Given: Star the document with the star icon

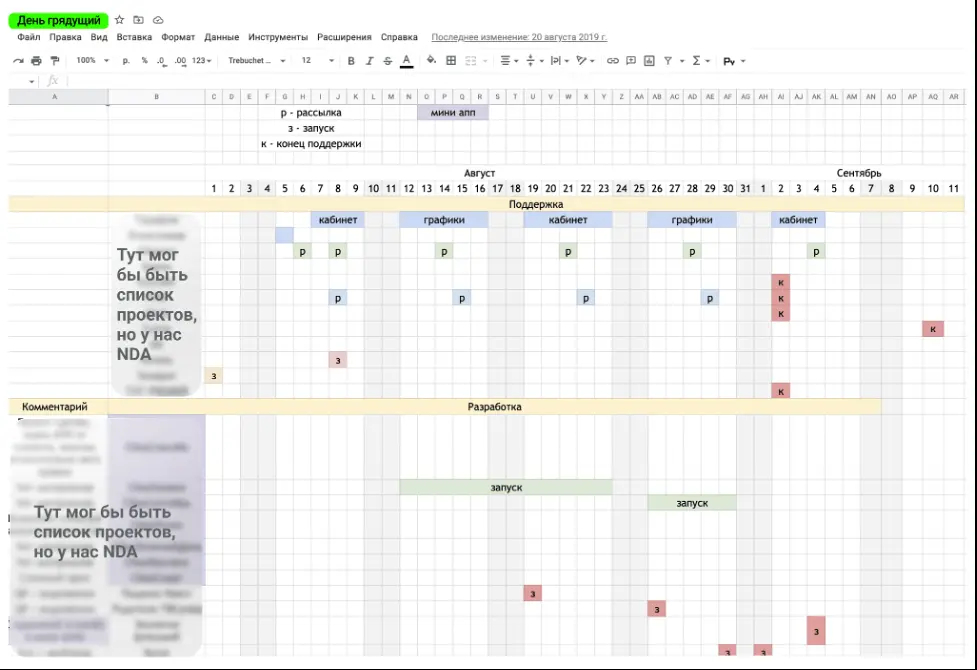Looking at the screenshot, I should tap(120, 20).
